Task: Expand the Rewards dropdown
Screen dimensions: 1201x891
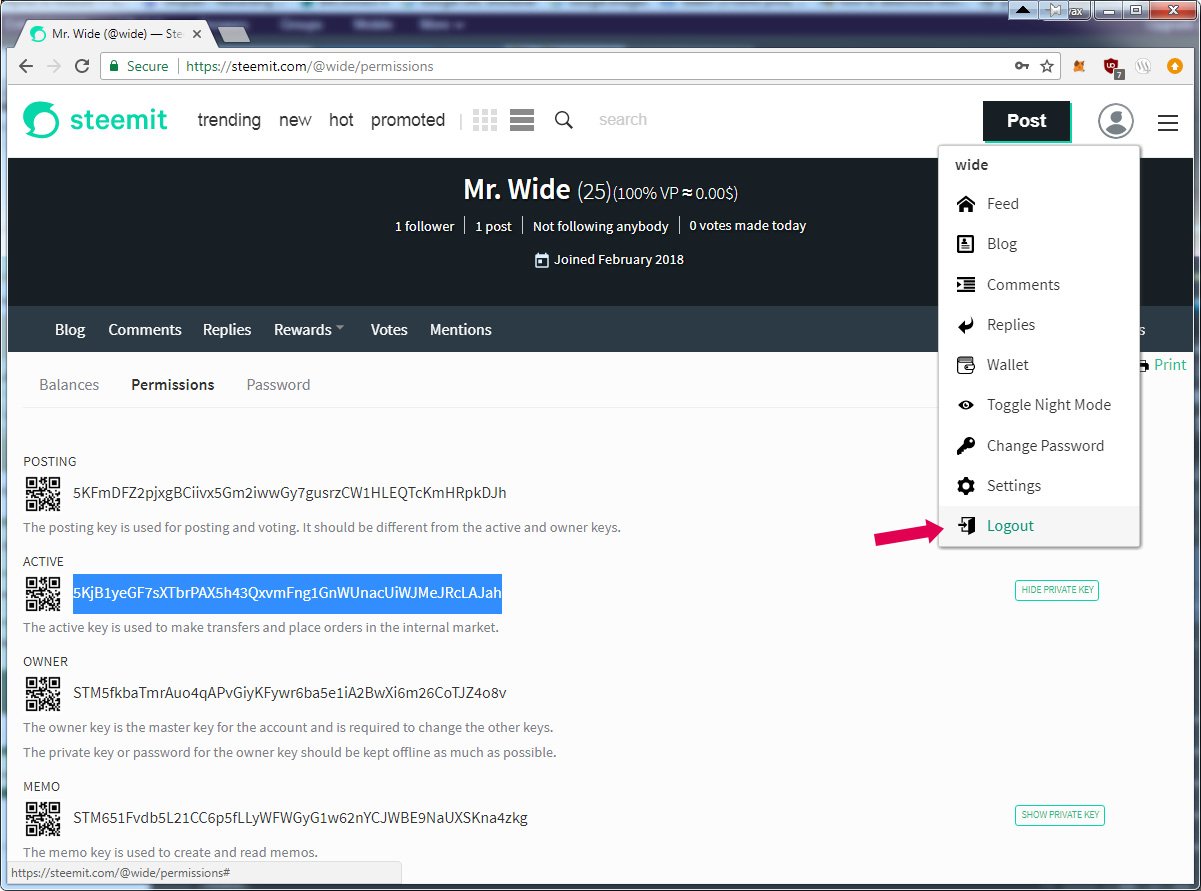Action: click(x=309, y=330)
